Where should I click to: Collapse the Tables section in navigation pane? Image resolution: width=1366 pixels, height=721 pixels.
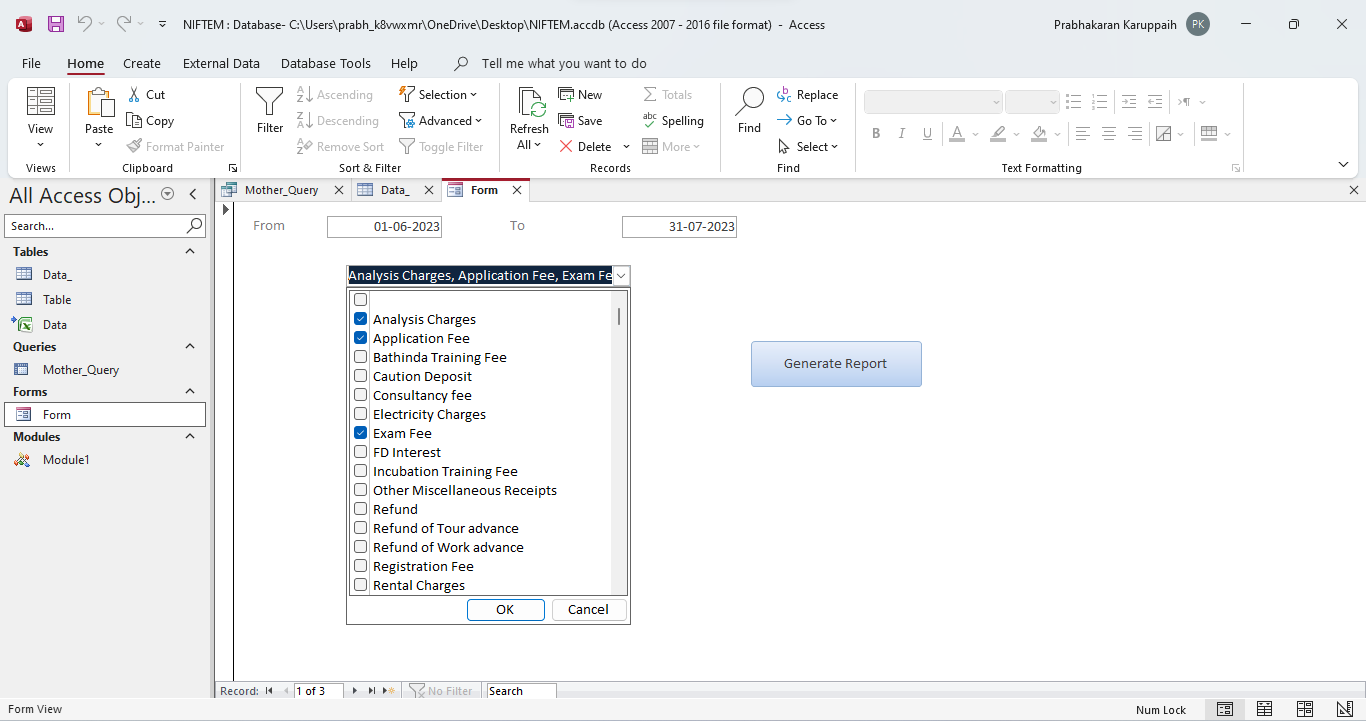189,251
